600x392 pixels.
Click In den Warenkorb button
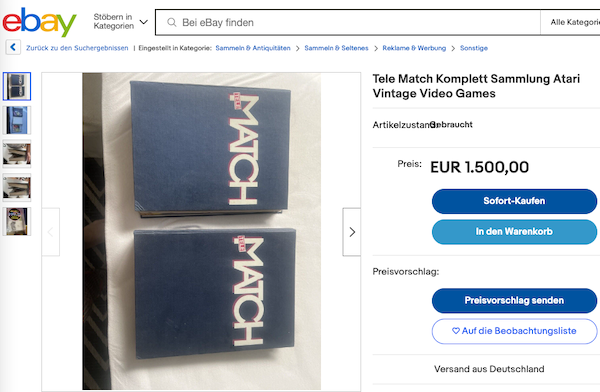[514, 232]
